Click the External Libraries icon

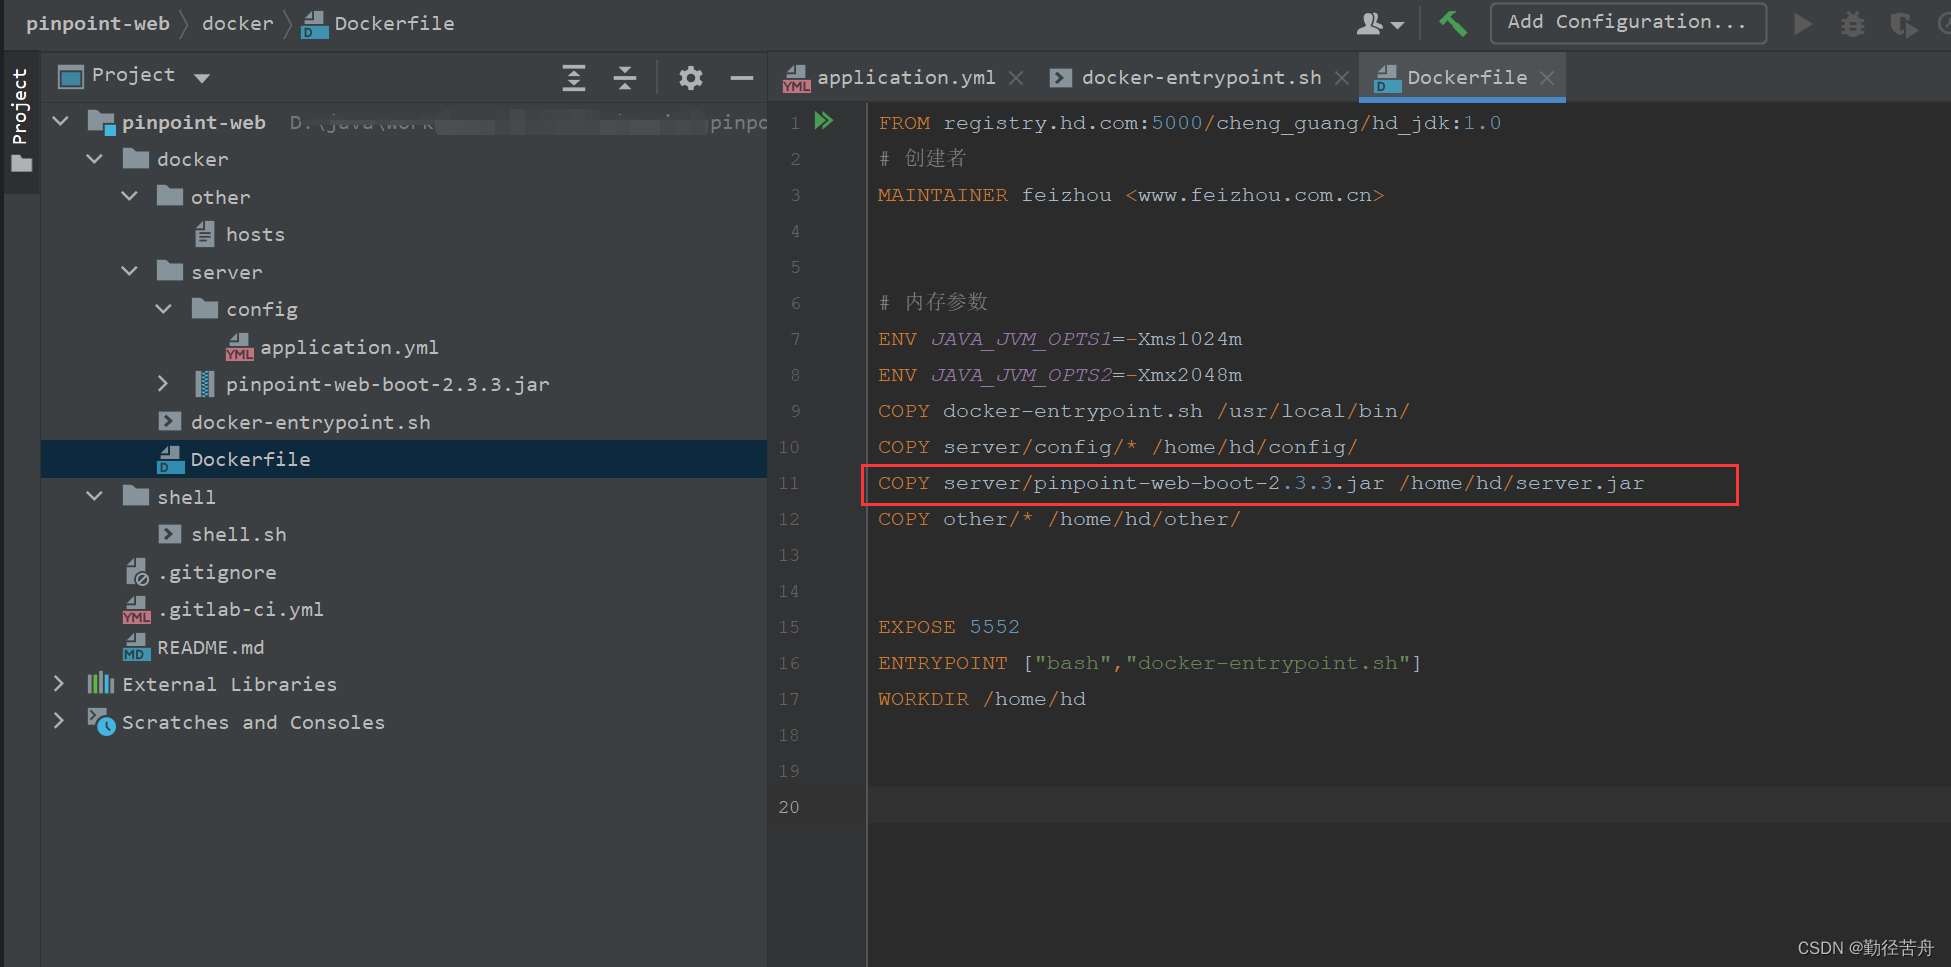[101, 684]
